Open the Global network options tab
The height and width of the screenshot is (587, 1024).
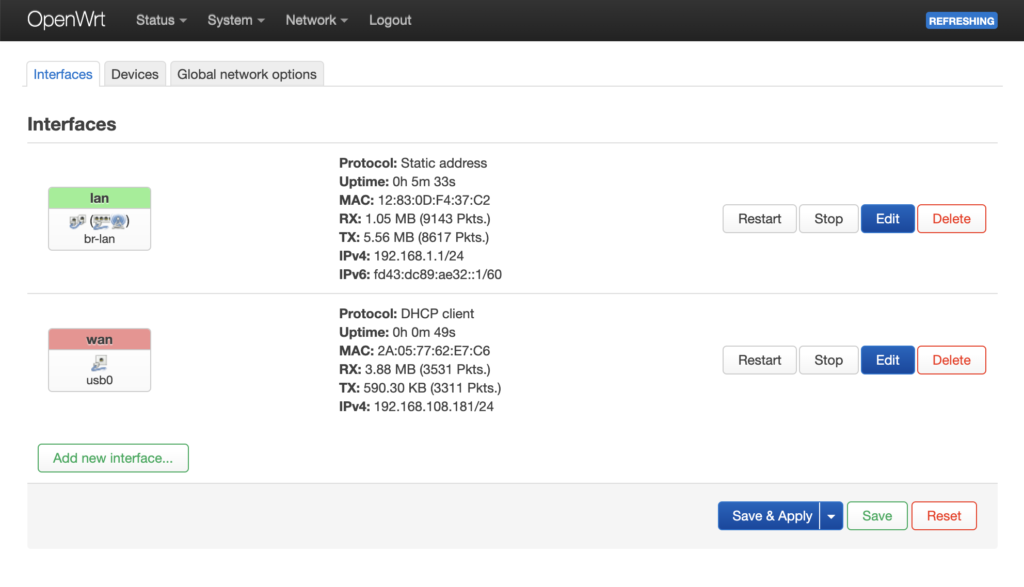247,74
